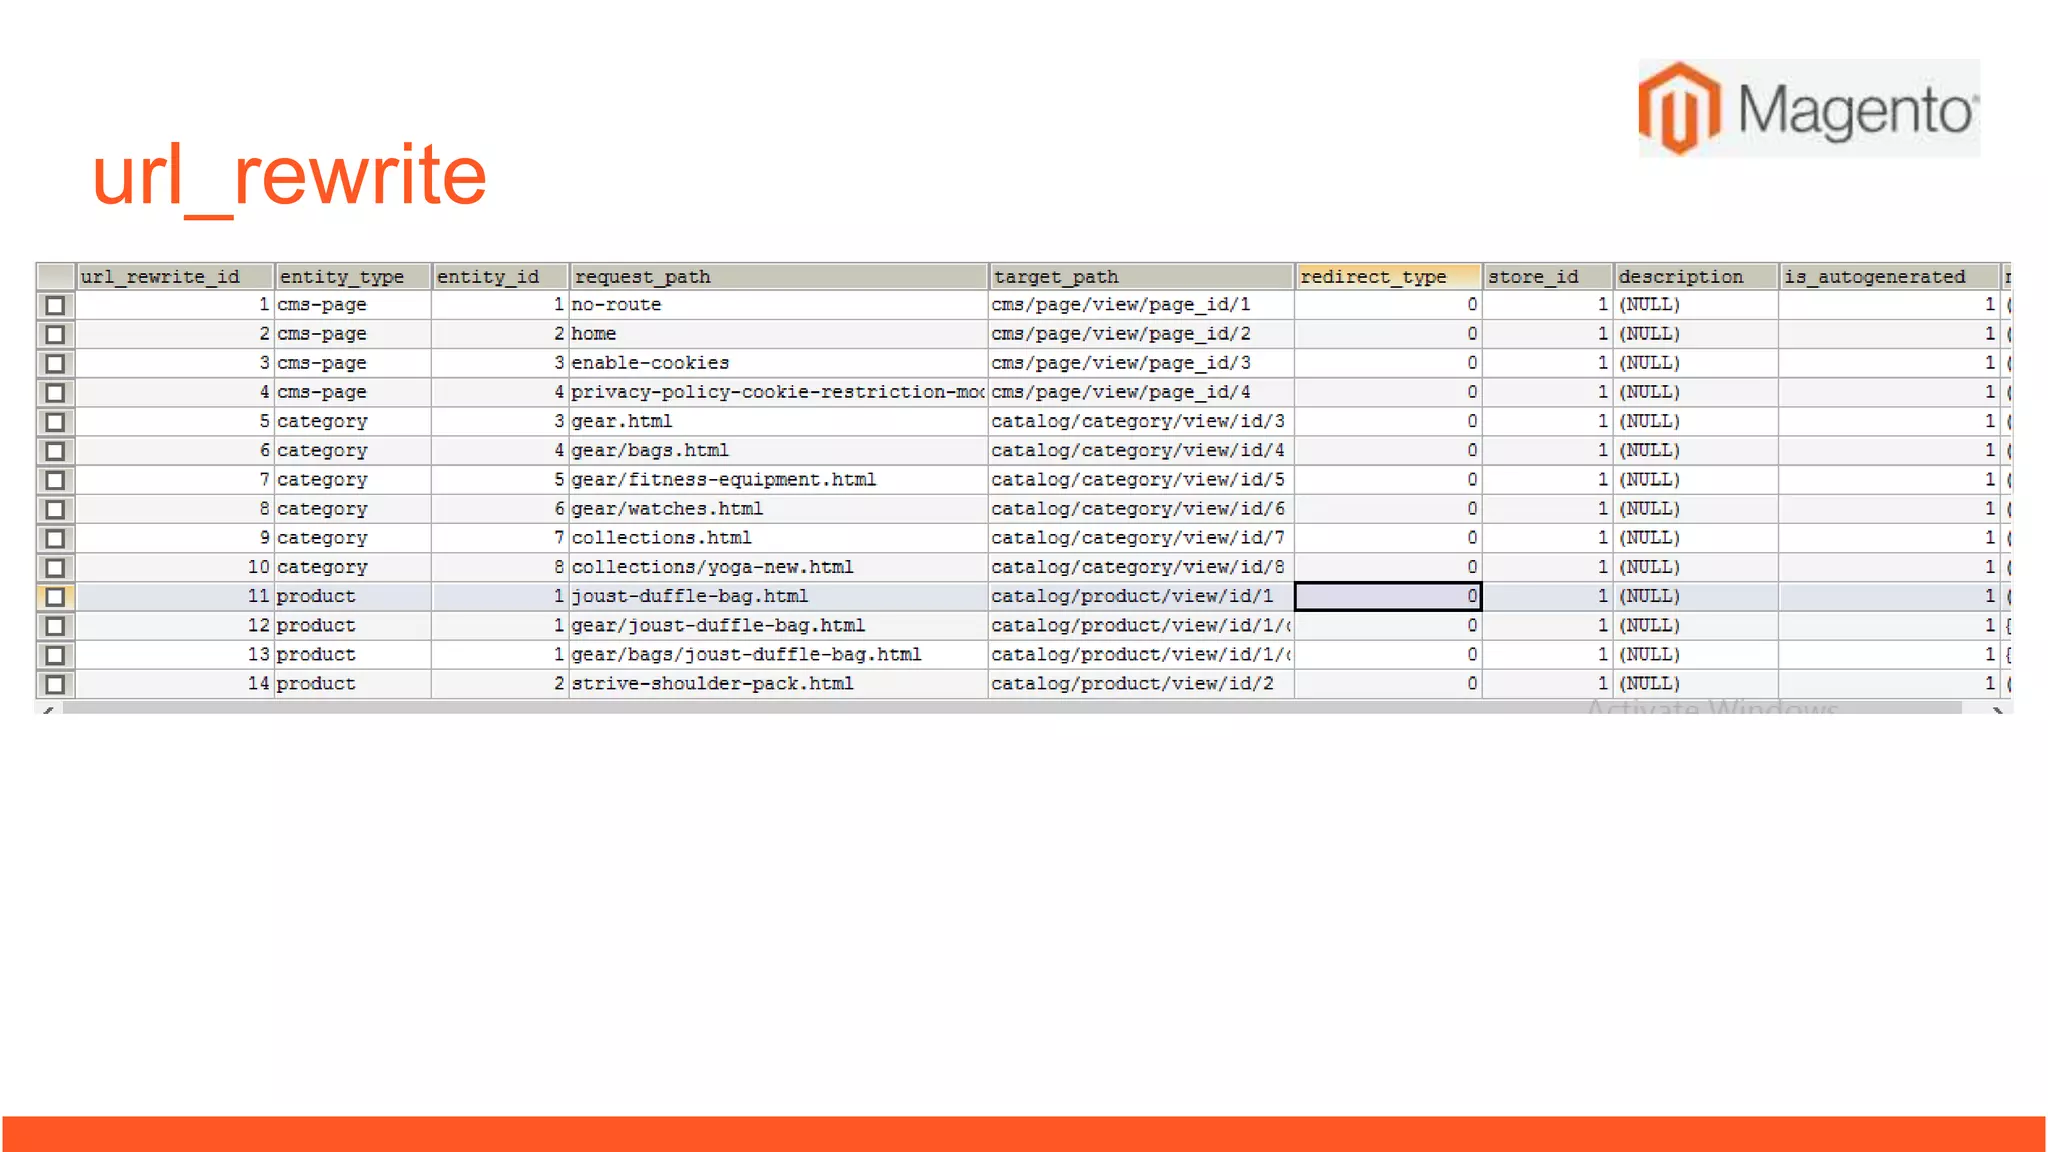Select cell 'enable-cookies'

coord(779,363)
